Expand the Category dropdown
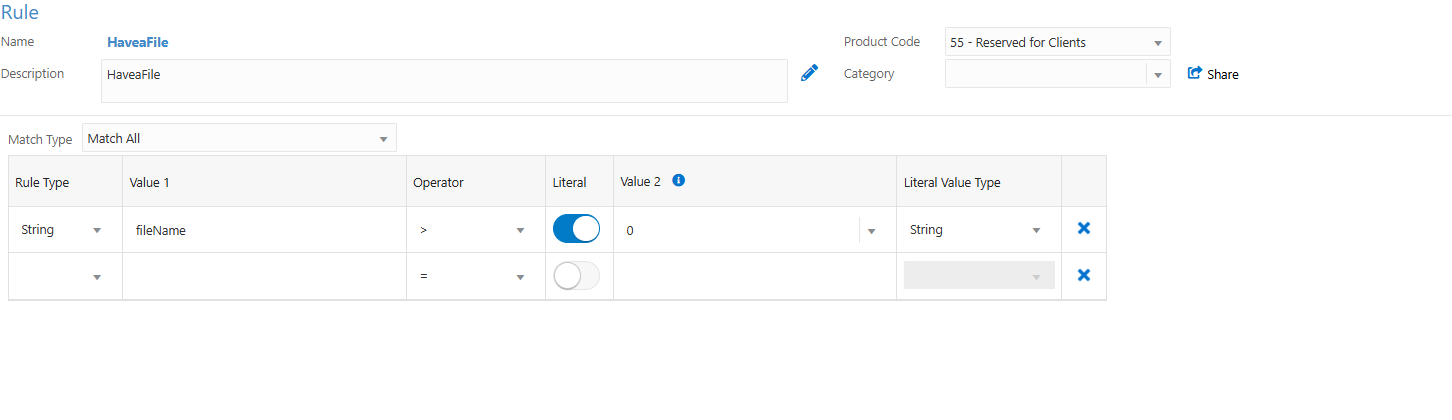Image resolution: width=1452 pixels, height=420 pixels. 1057,74
